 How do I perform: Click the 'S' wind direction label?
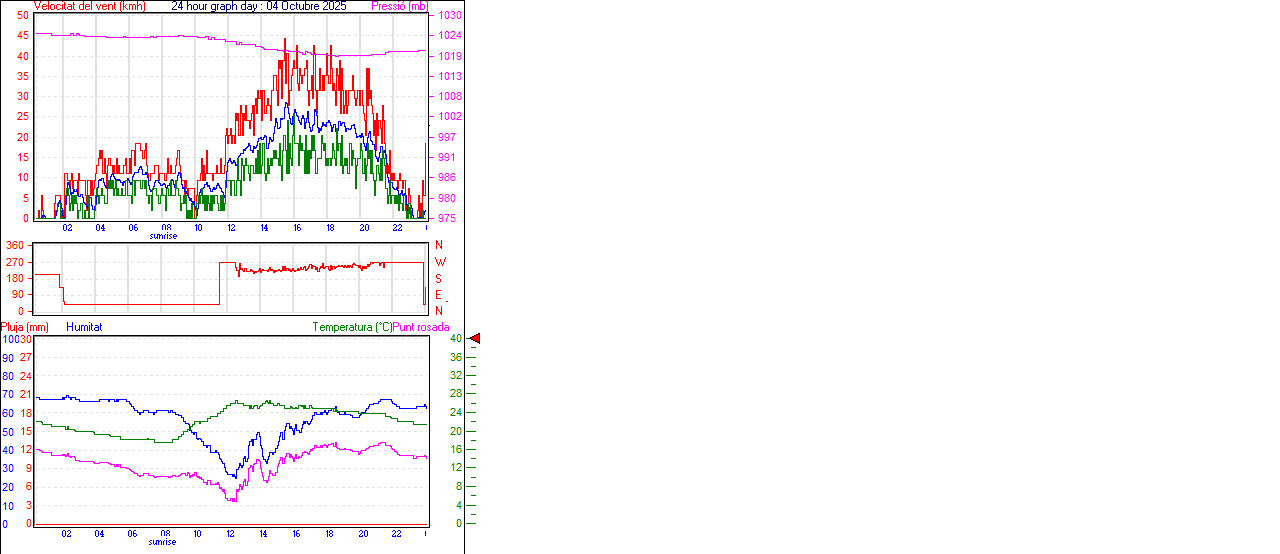439,278
